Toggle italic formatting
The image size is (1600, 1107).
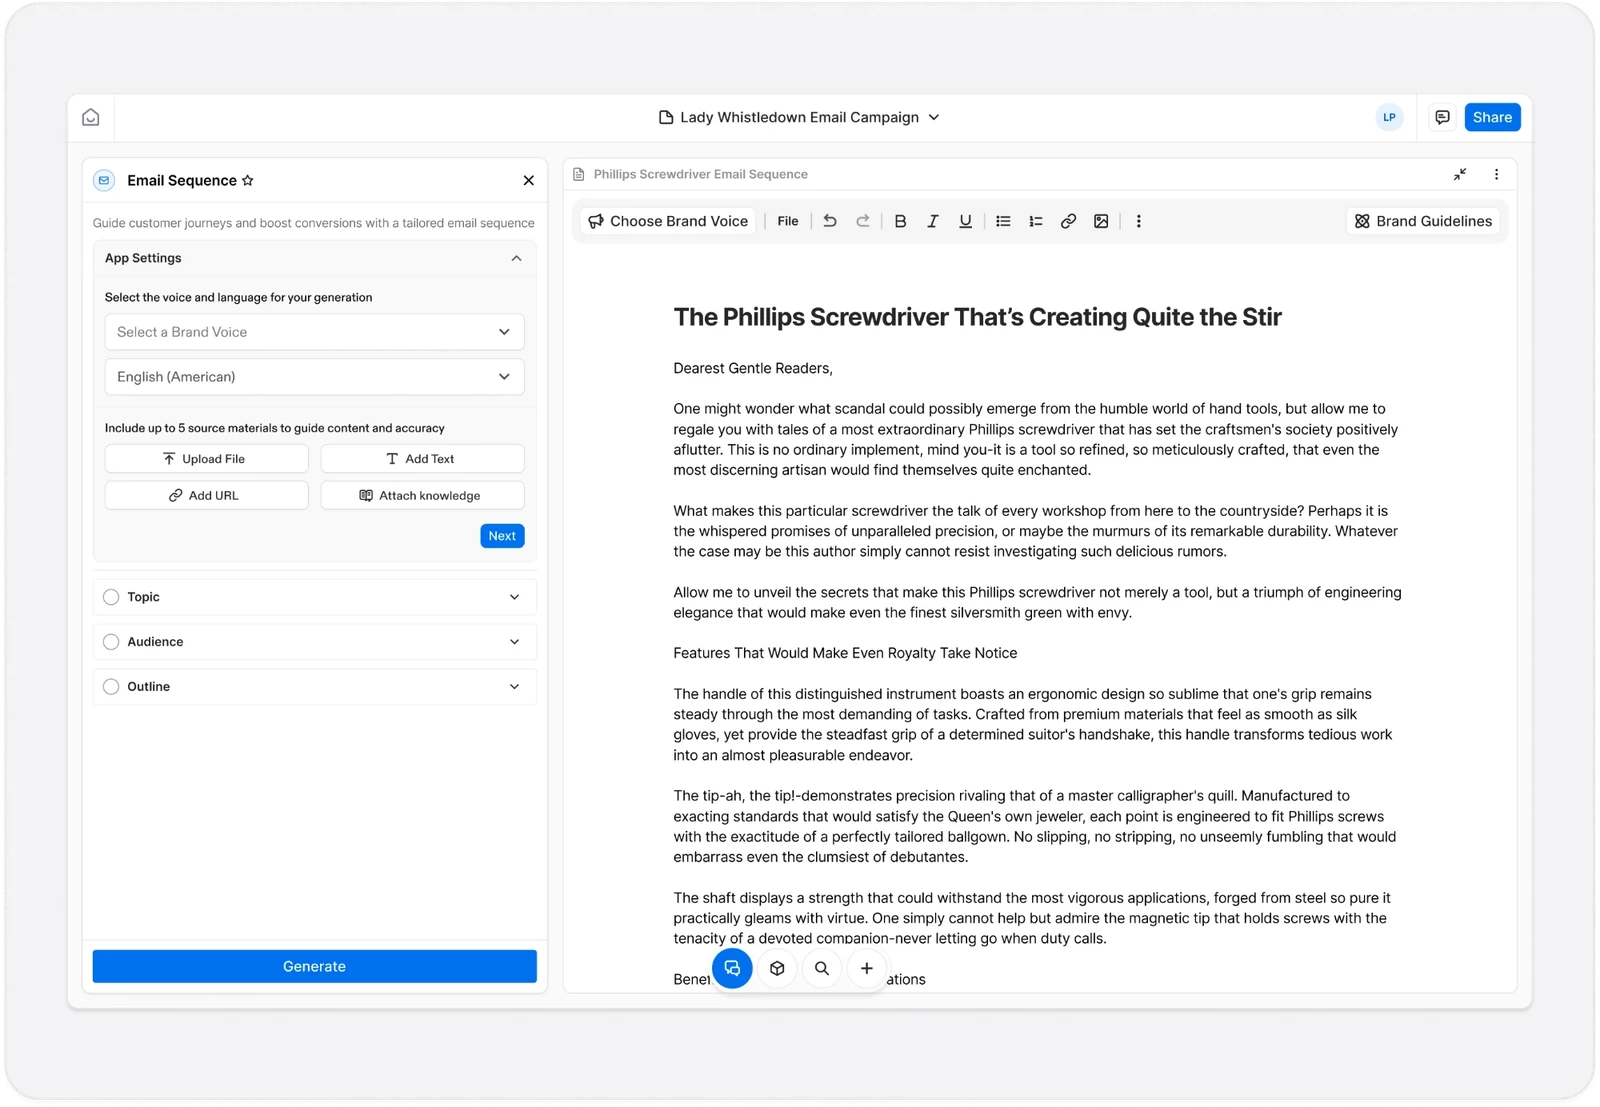tap(933, 221)
